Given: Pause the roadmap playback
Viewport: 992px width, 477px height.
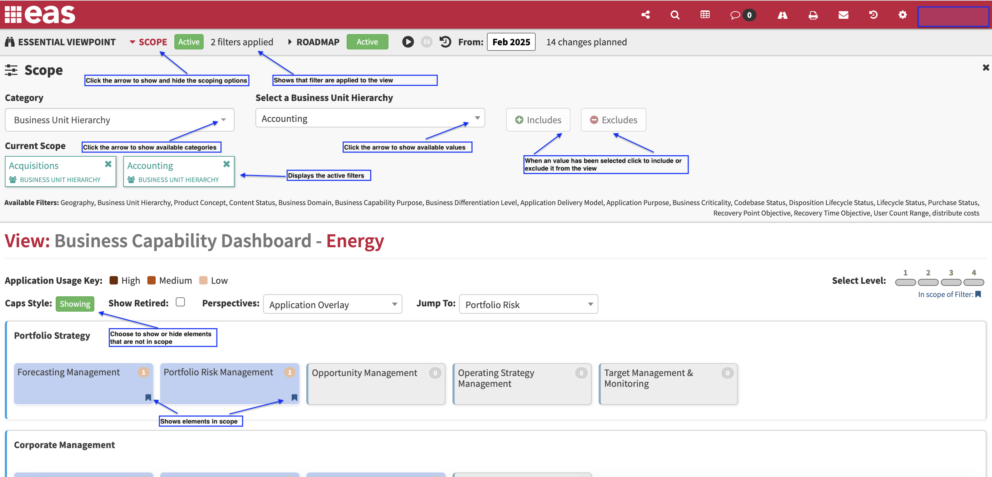Looking at the screenshot, I should click(x=426, y=42).
